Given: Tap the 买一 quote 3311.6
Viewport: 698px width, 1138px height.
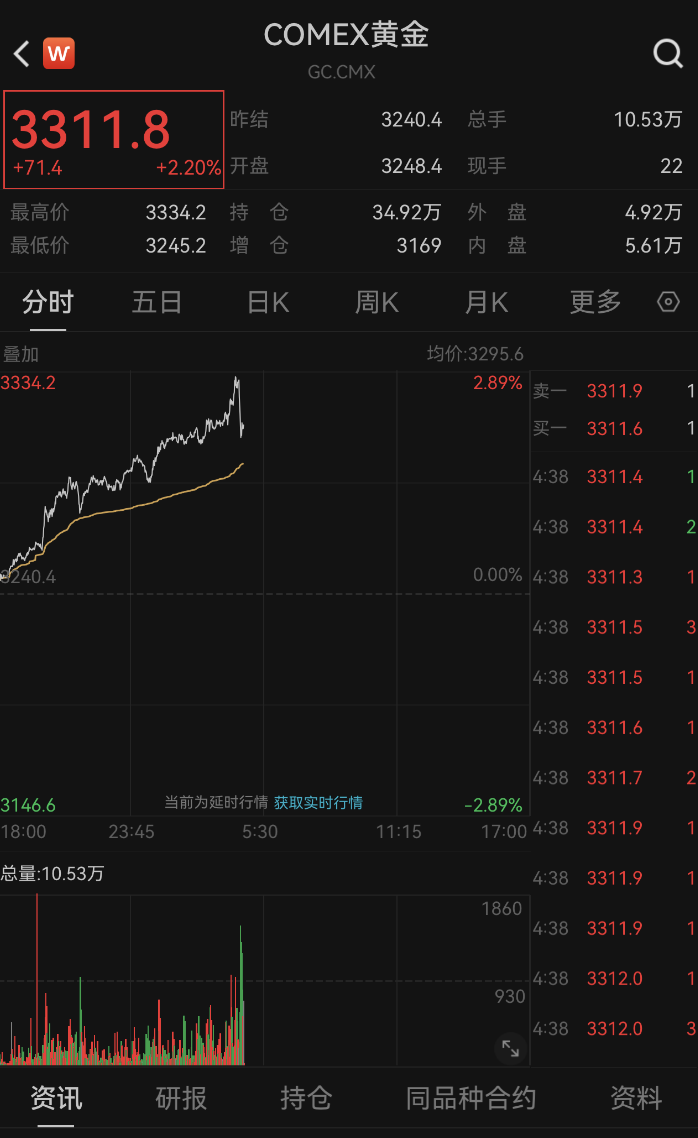Looking at the screenshot, I should click(614, 429).
